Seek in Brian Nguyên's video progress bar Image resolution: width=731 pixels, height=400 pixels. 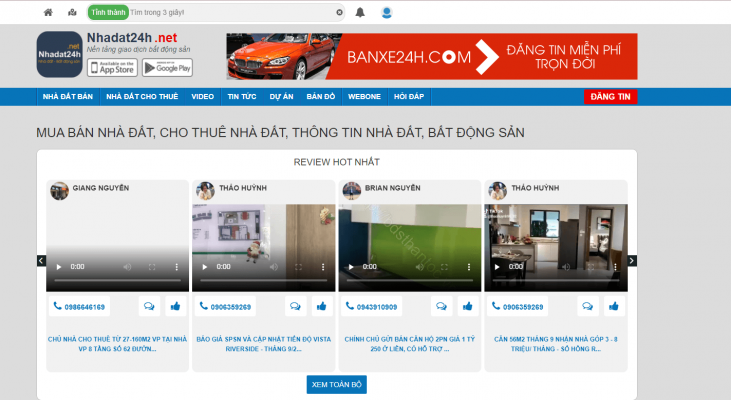click(x=410, y=280)
